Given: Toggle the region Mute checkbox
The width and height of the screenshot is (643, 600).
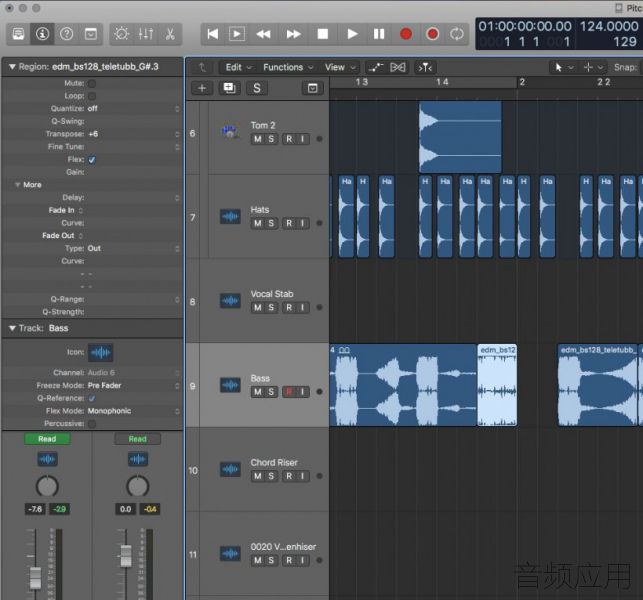Looking at the screenshot, I should click(x=92, y=83).
